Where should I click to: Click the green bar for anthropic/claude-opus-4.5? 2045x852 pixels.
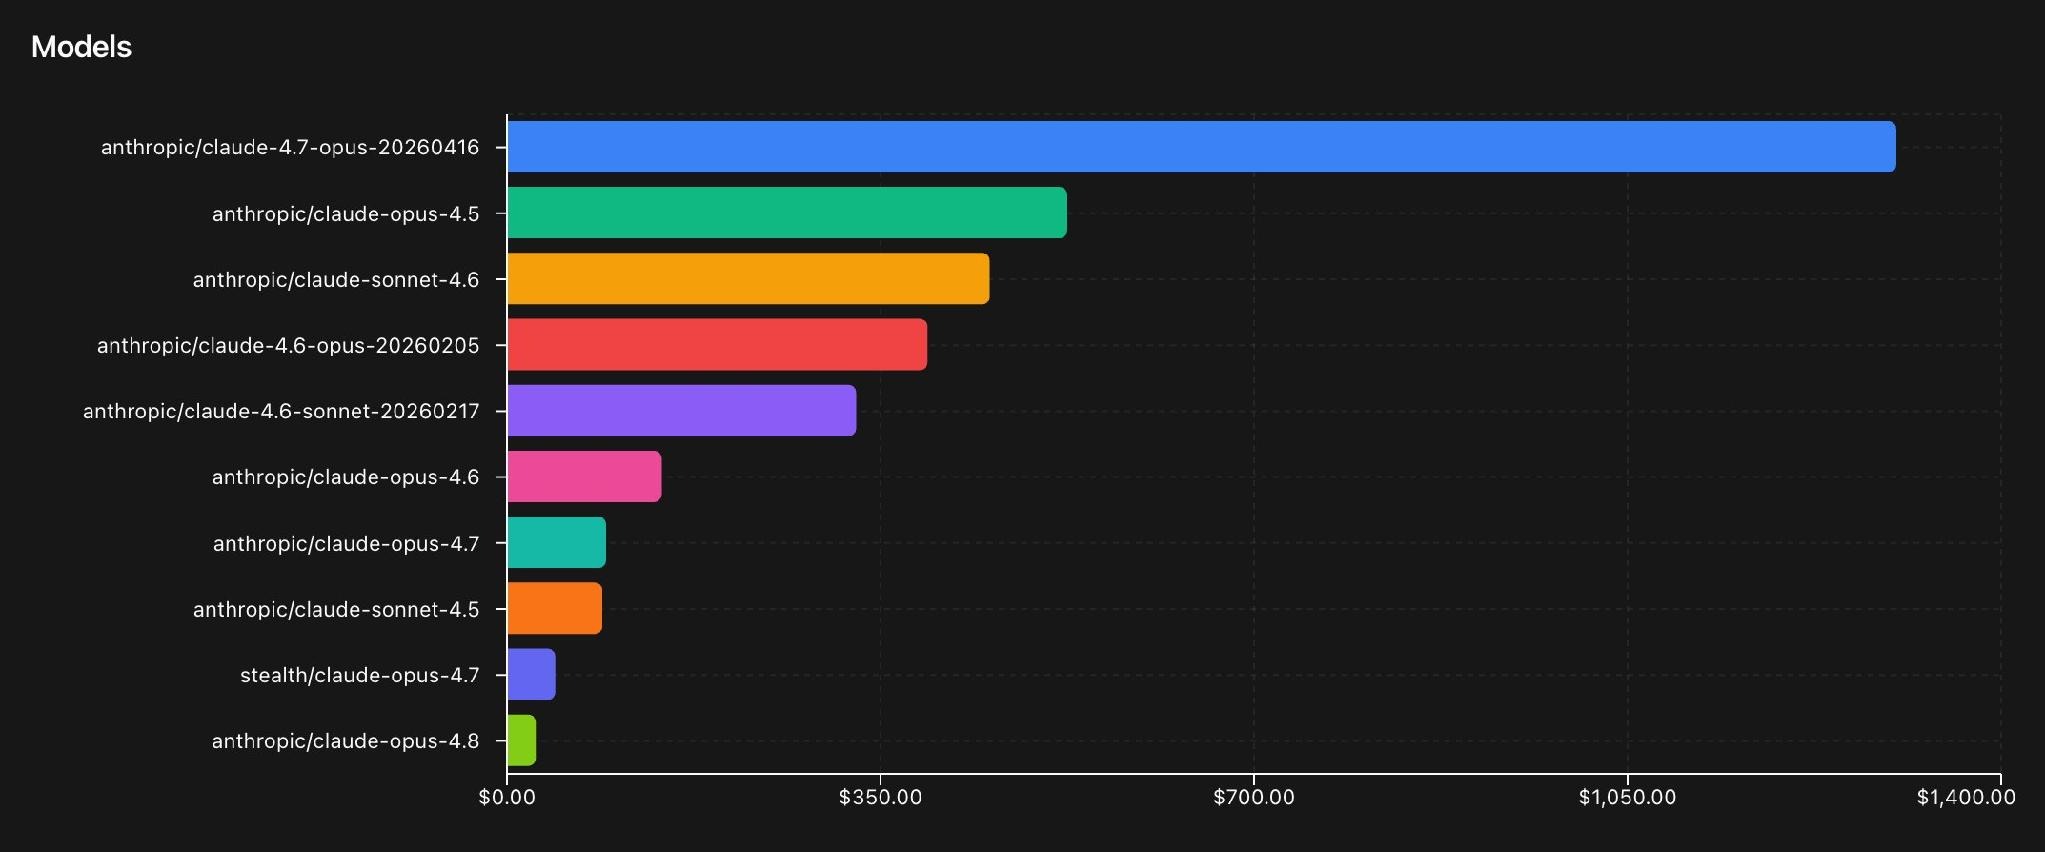(x=787, y=213)
